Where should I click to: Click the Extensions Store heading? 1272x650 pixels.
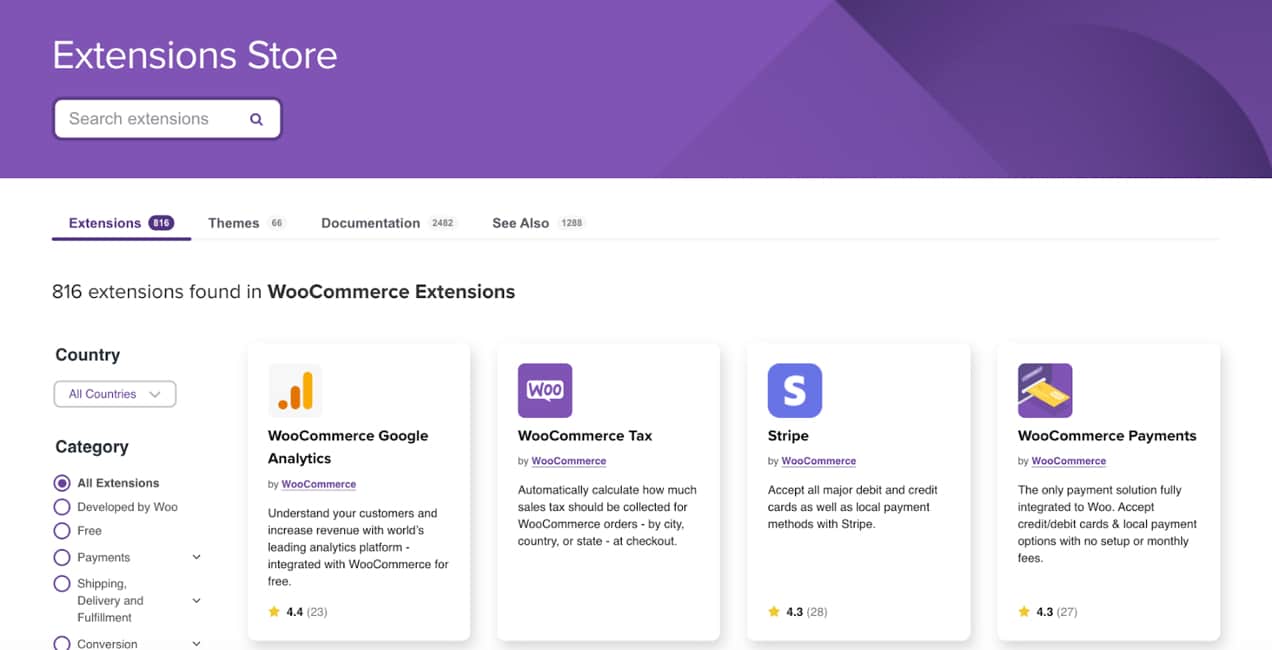pos(195,55)
